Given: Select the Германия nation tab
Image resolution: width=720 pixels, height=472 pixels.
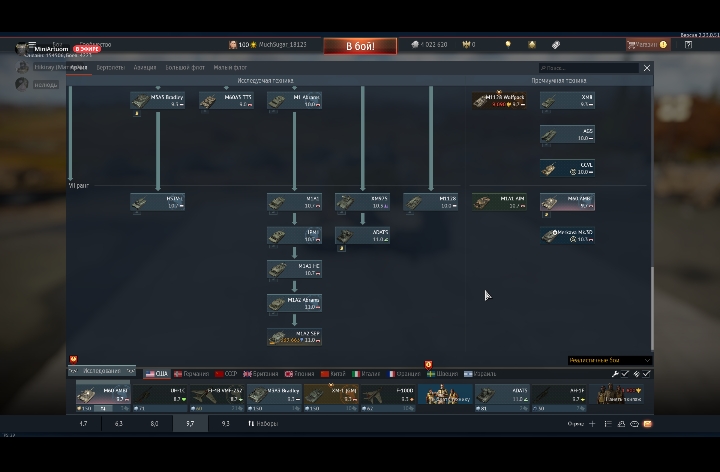Looking at the screenshot, I should (x=191, y=374).
